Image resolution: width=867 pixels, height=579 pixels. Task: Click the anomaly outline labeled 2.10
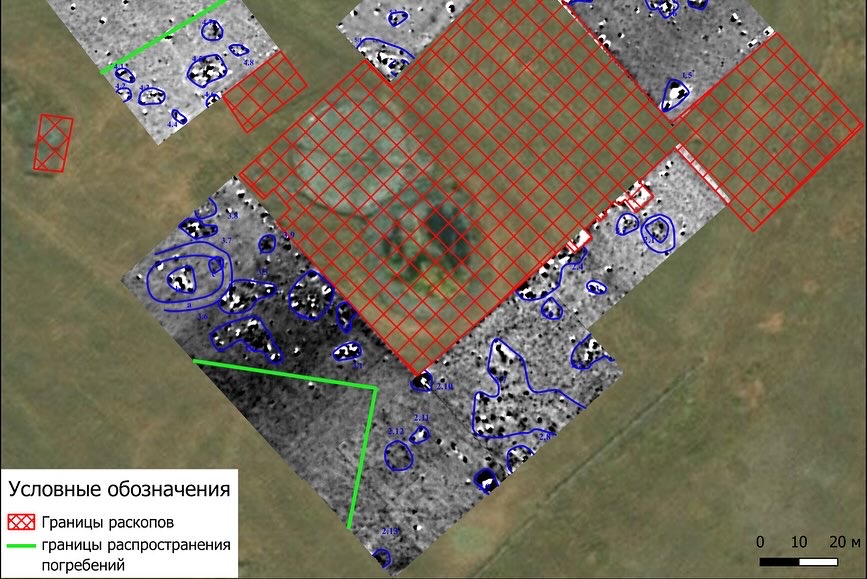tap(422, 383)
